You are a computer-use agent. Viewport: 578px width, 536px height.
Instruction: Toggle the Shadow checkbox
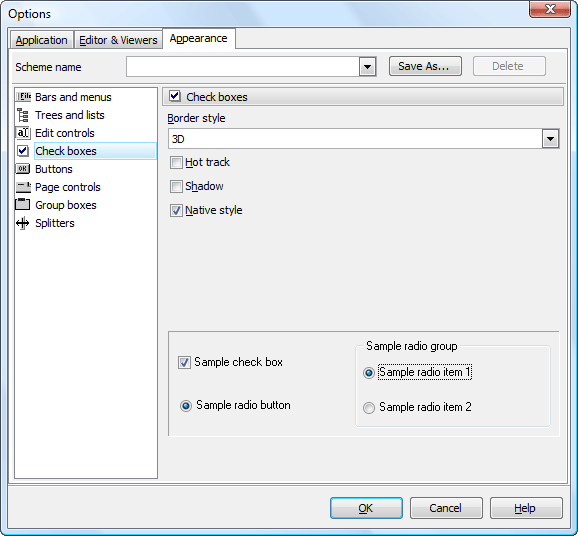click(x=176, y=186)
